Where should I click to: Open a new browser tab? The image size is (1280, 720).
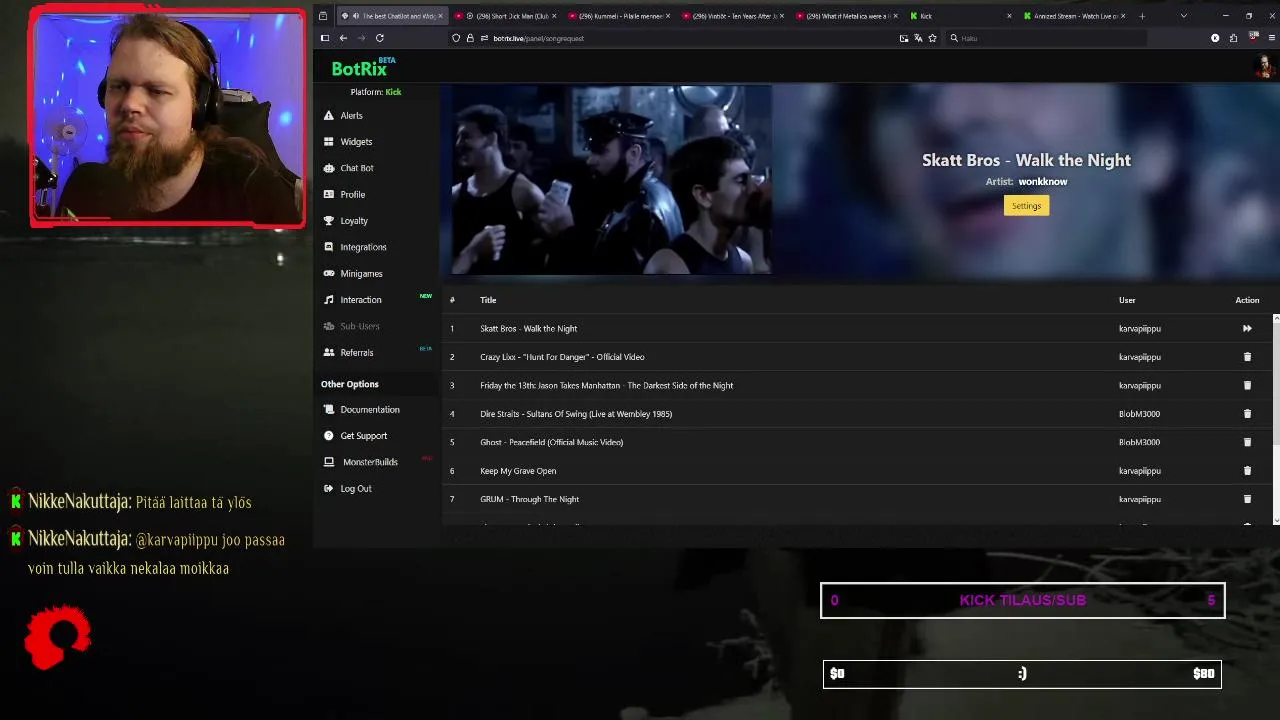click(x=1142, y=16)
